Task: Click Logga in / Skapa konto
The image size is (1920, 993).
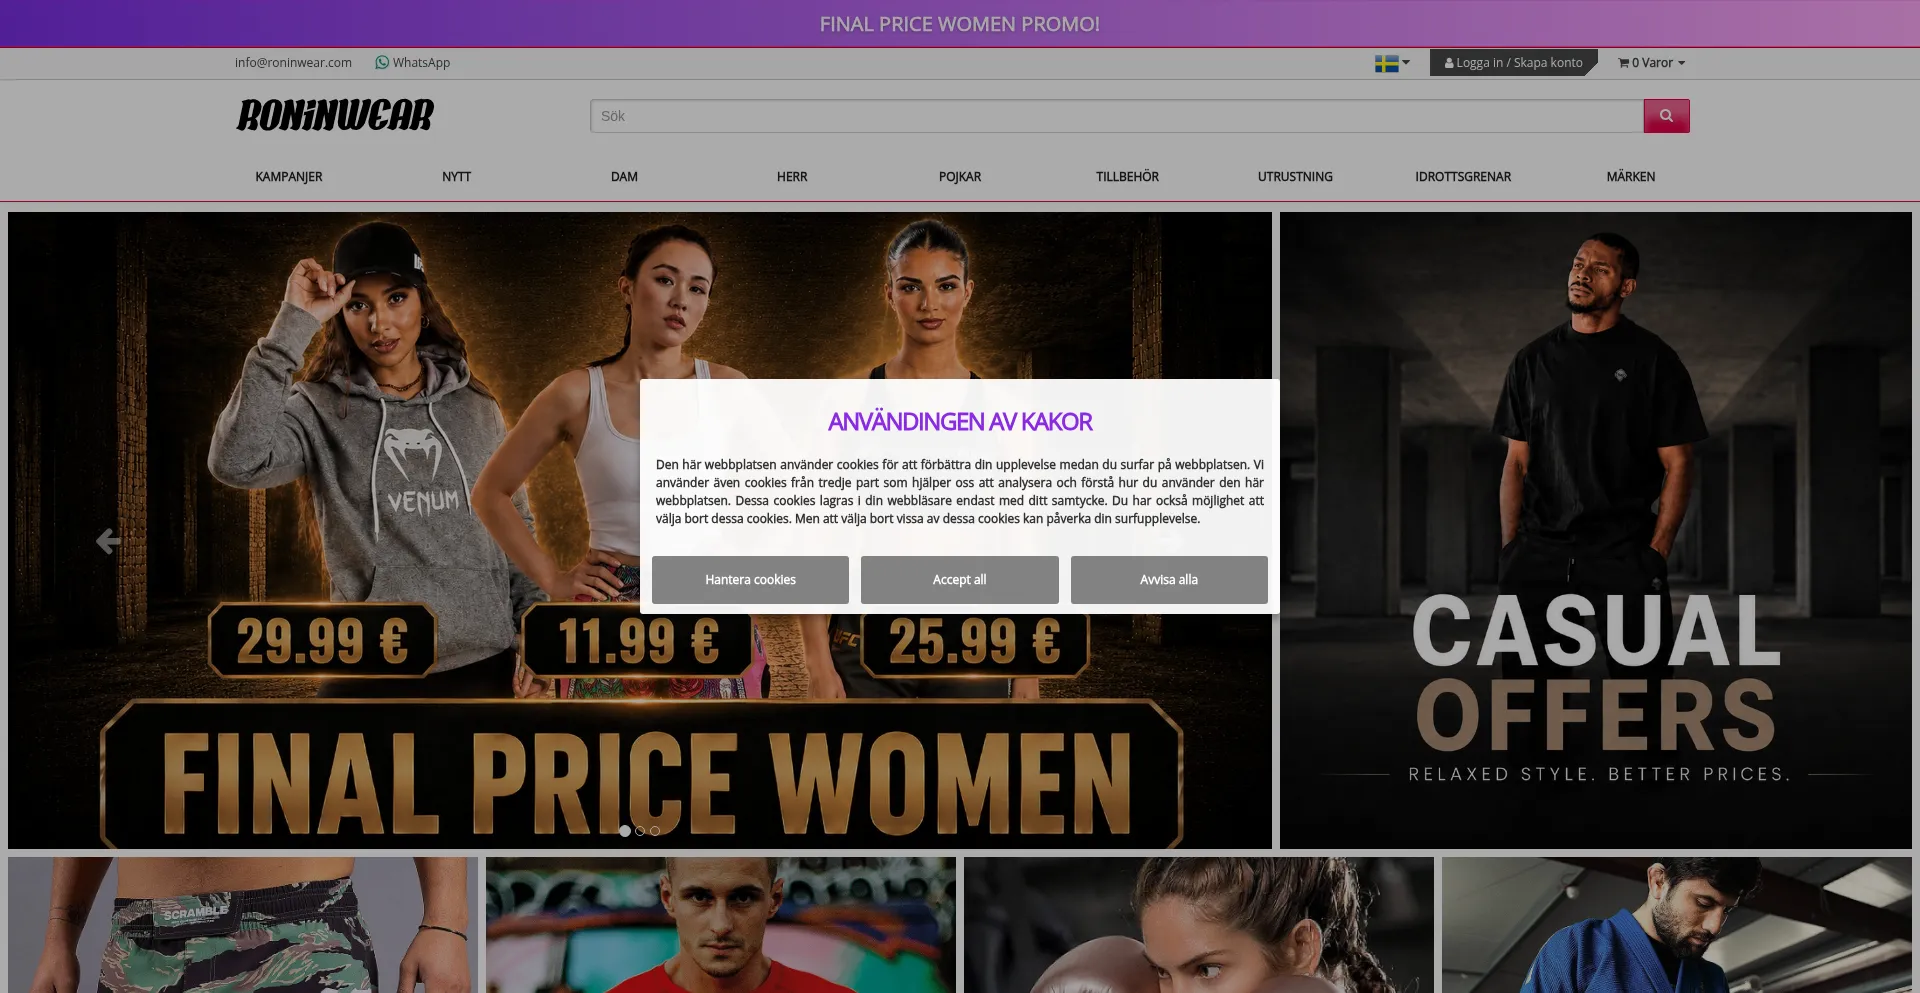Action: pos(1513,63)
